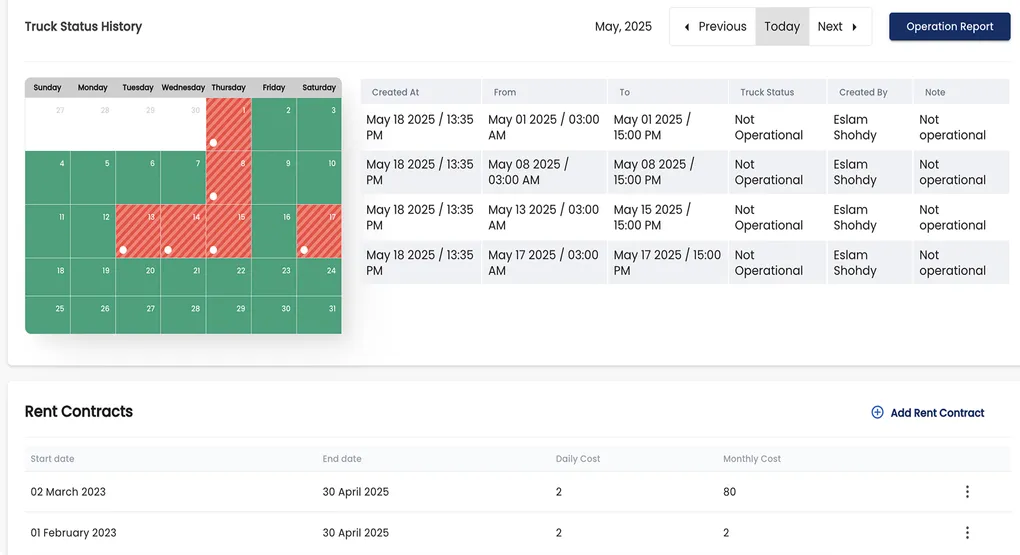Jump to Today in calendar

click(781, 27)
